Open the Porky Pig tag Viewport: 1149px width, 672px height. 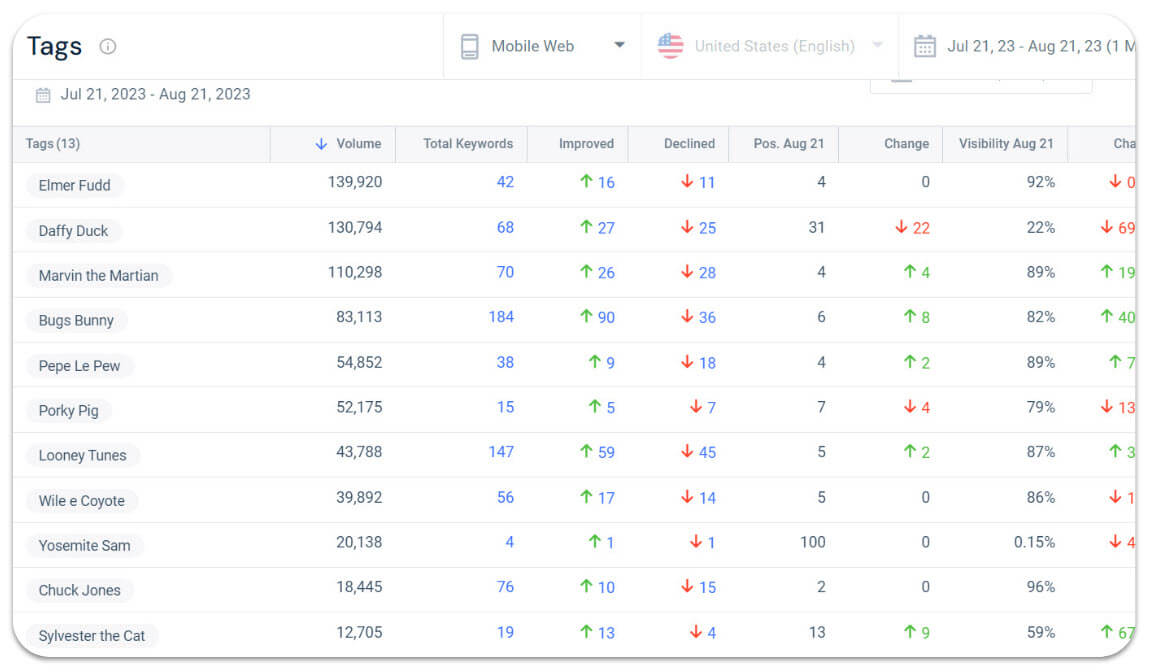[68, 410]
